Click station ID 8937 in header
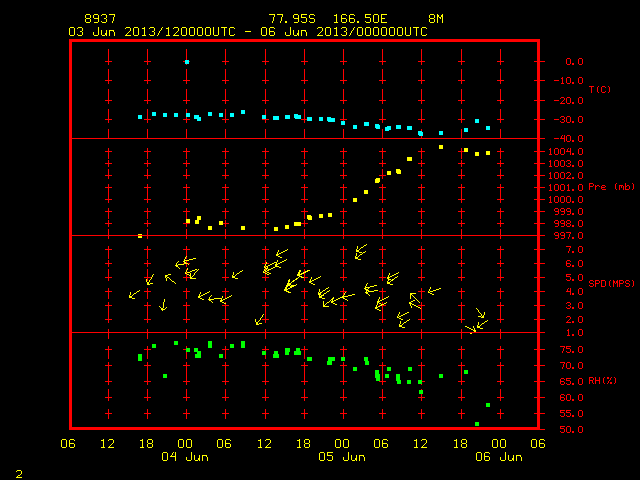This screenshot has width=640, height=480. click(x=100, y=19)
